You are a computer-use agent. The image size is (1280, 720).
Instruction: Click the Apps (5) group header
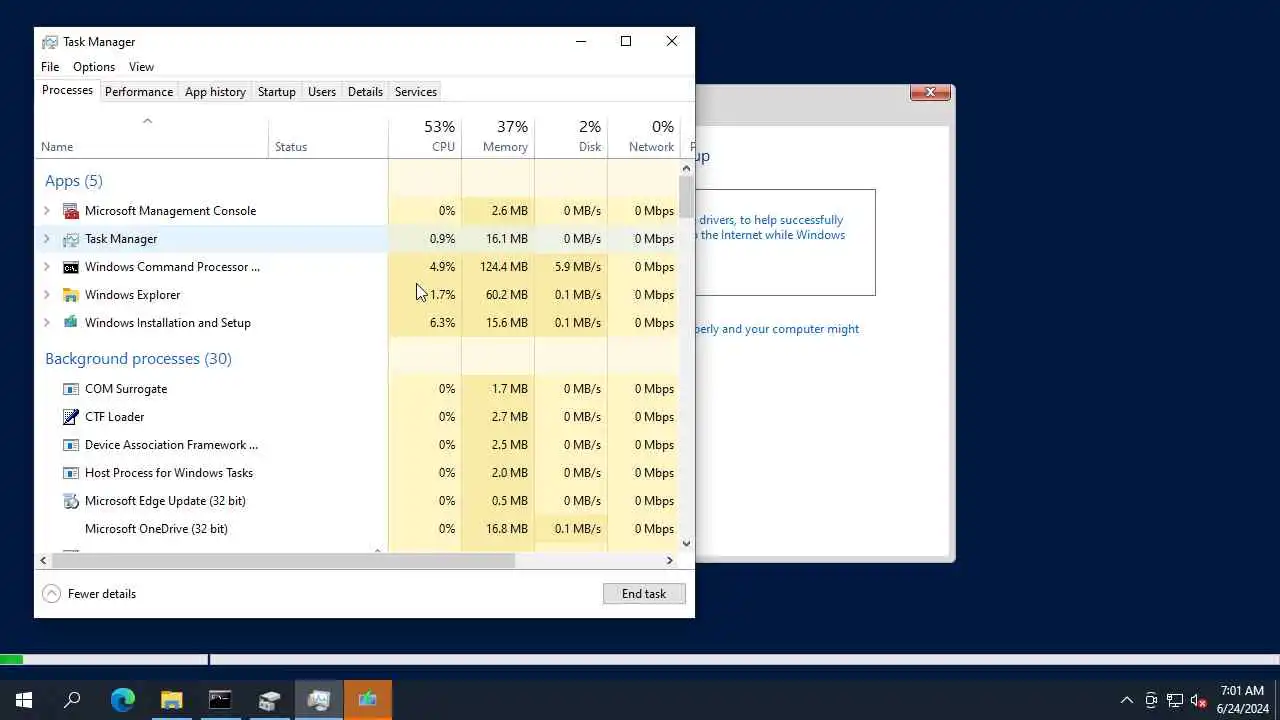click(x=74, y=181)
